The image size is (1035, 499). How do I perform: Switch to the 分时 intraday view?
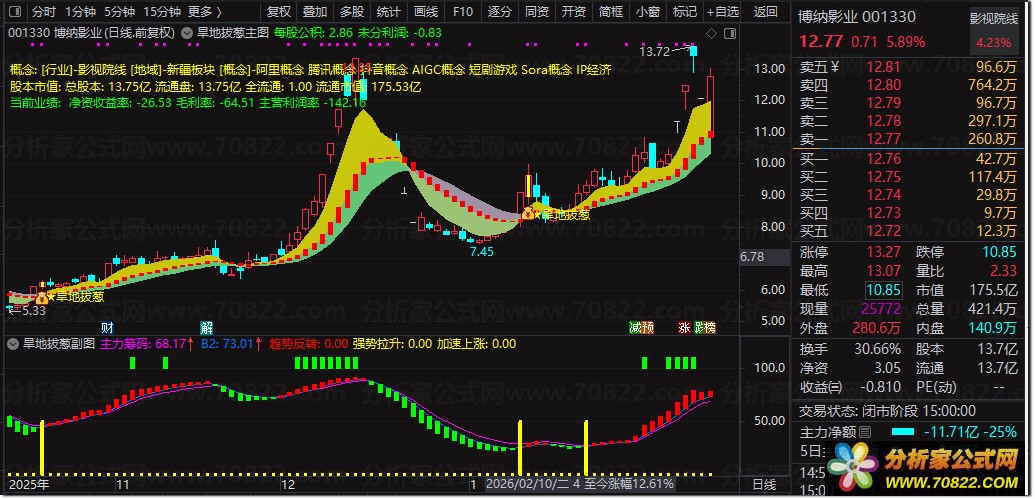point(44,11)
